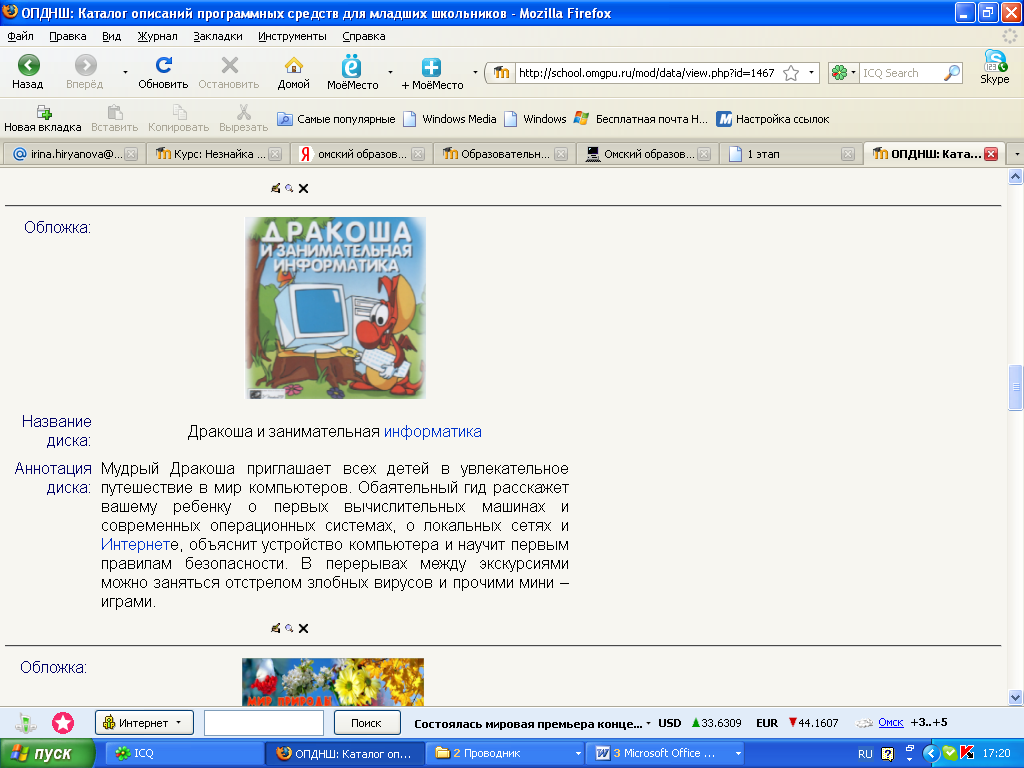The height and width of the screenshot is (768, 1024).
Task: Follow the Интернете link in the annotation
Action: [136, 545]
